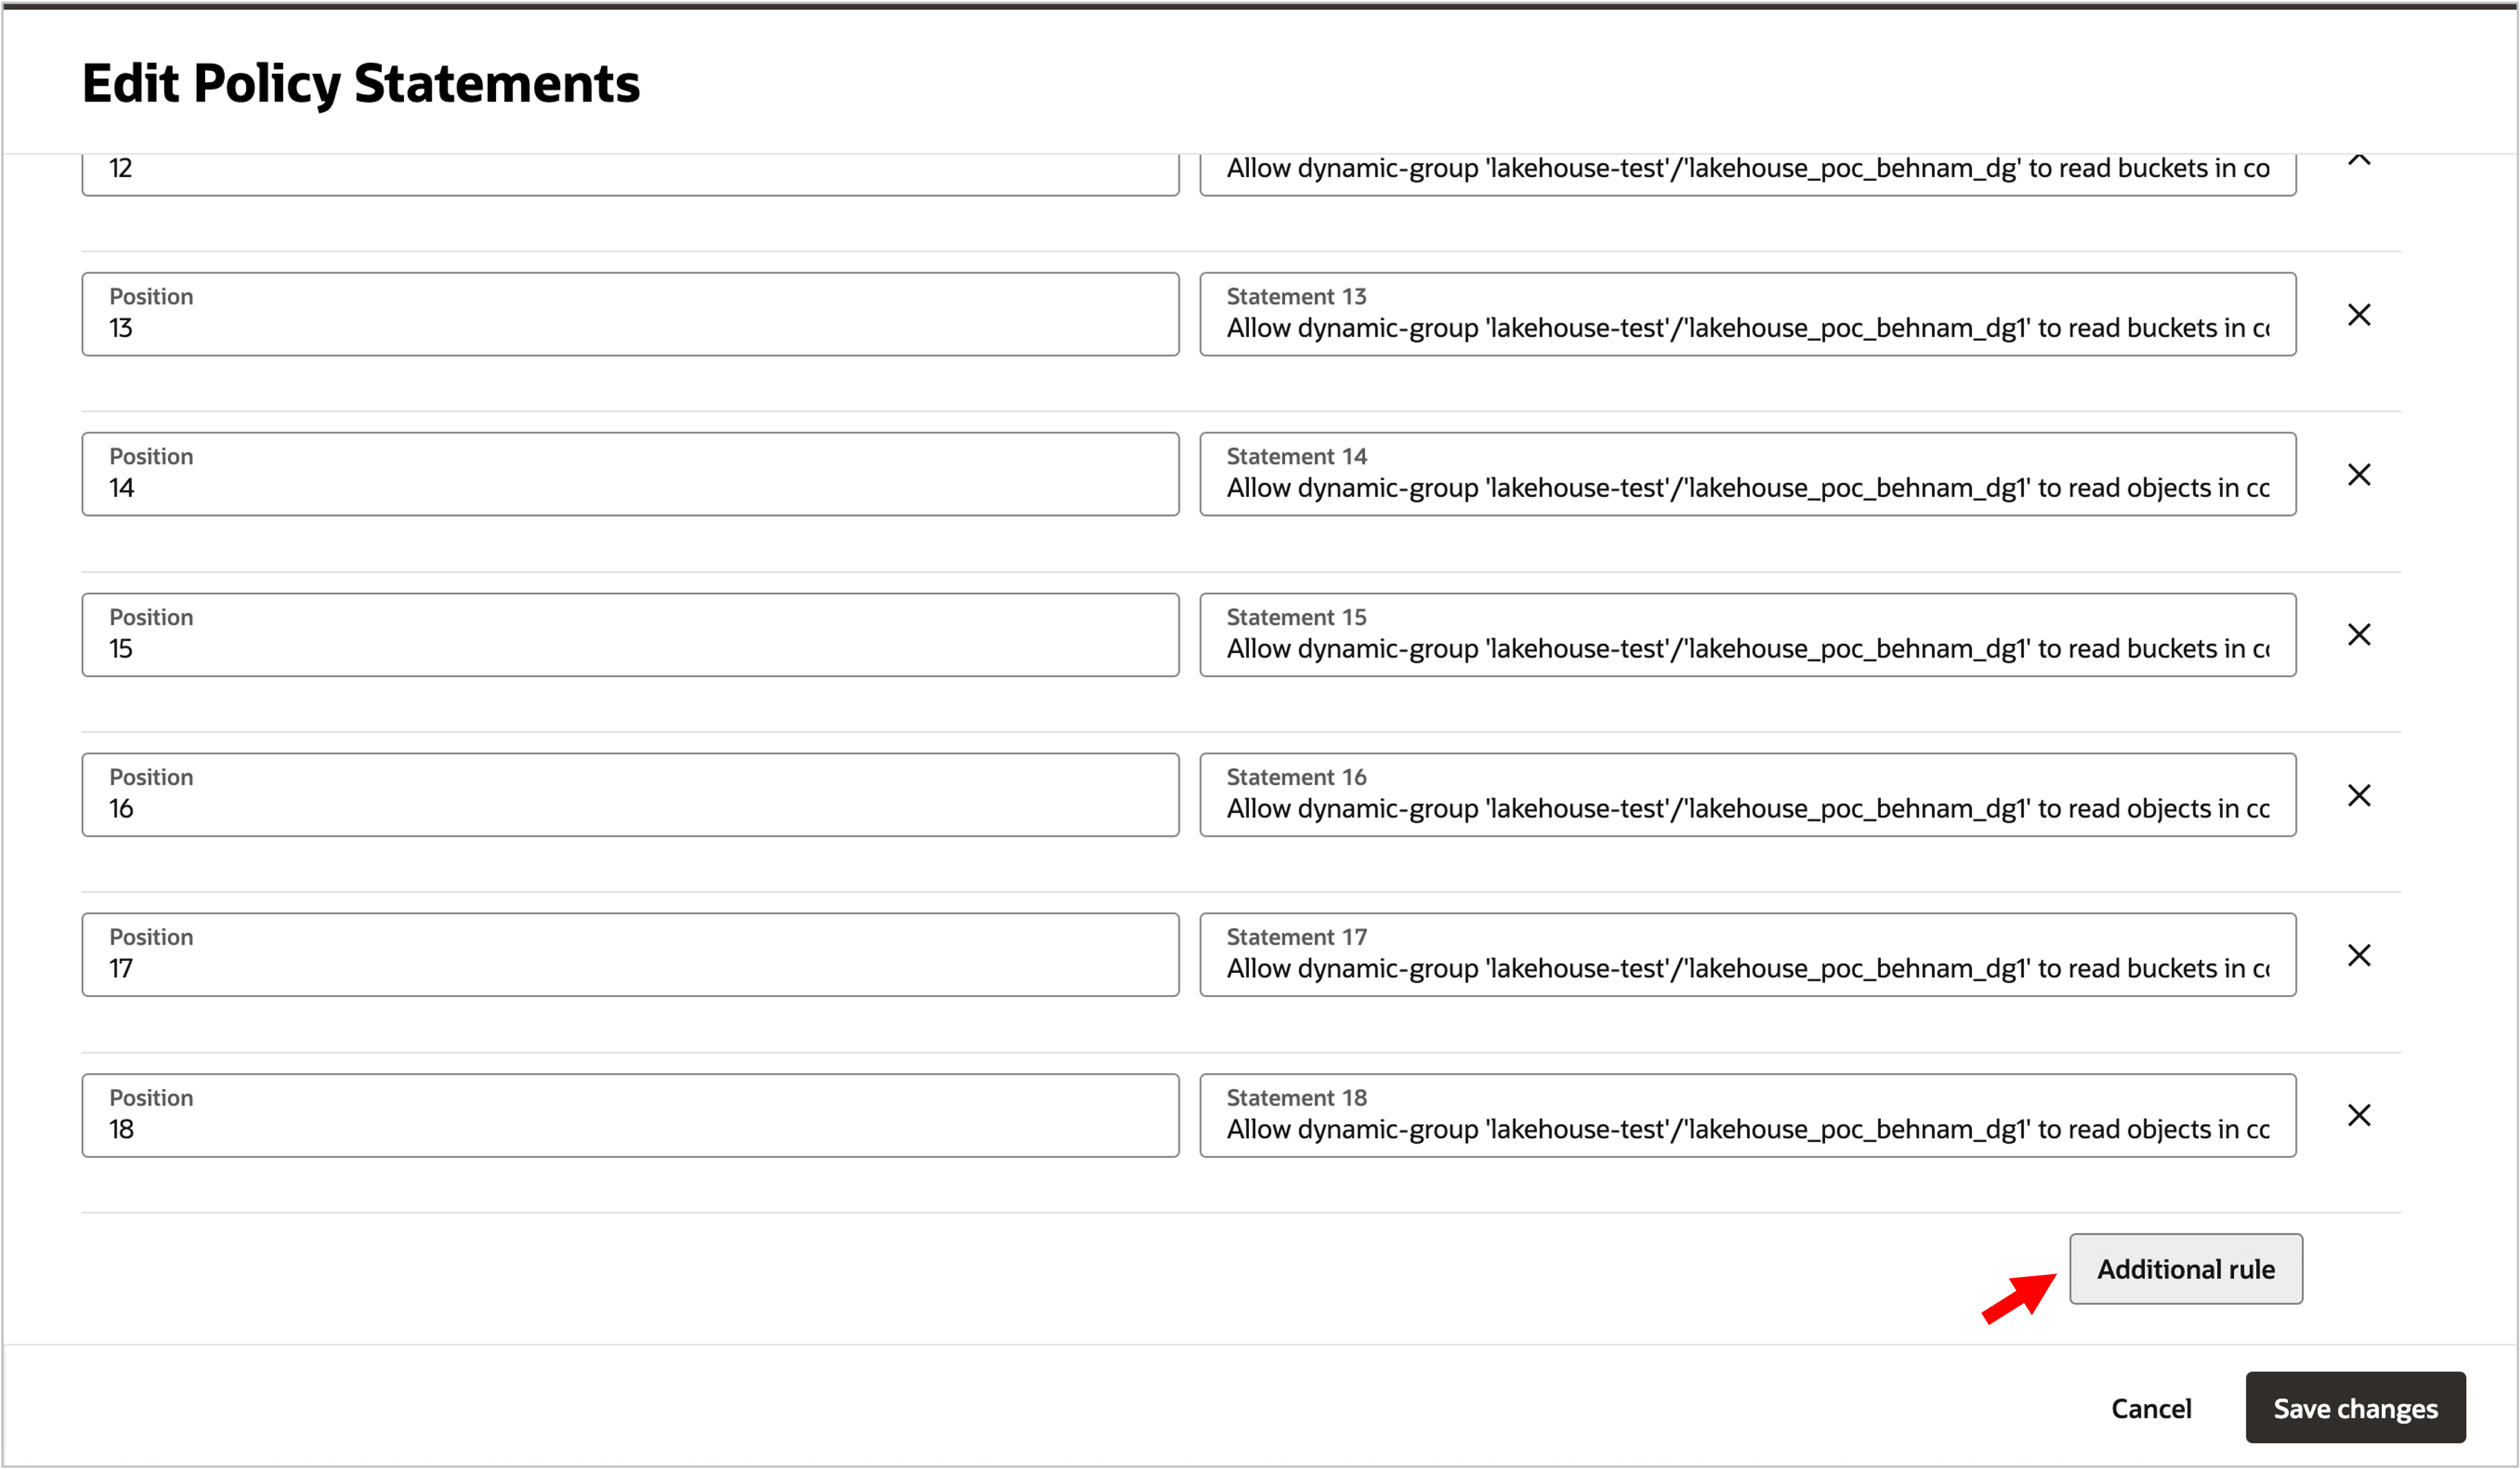This screenshot has height=1469, width=2520.
Task: Click into the Position 14 field
Action: tap(630, 475)
